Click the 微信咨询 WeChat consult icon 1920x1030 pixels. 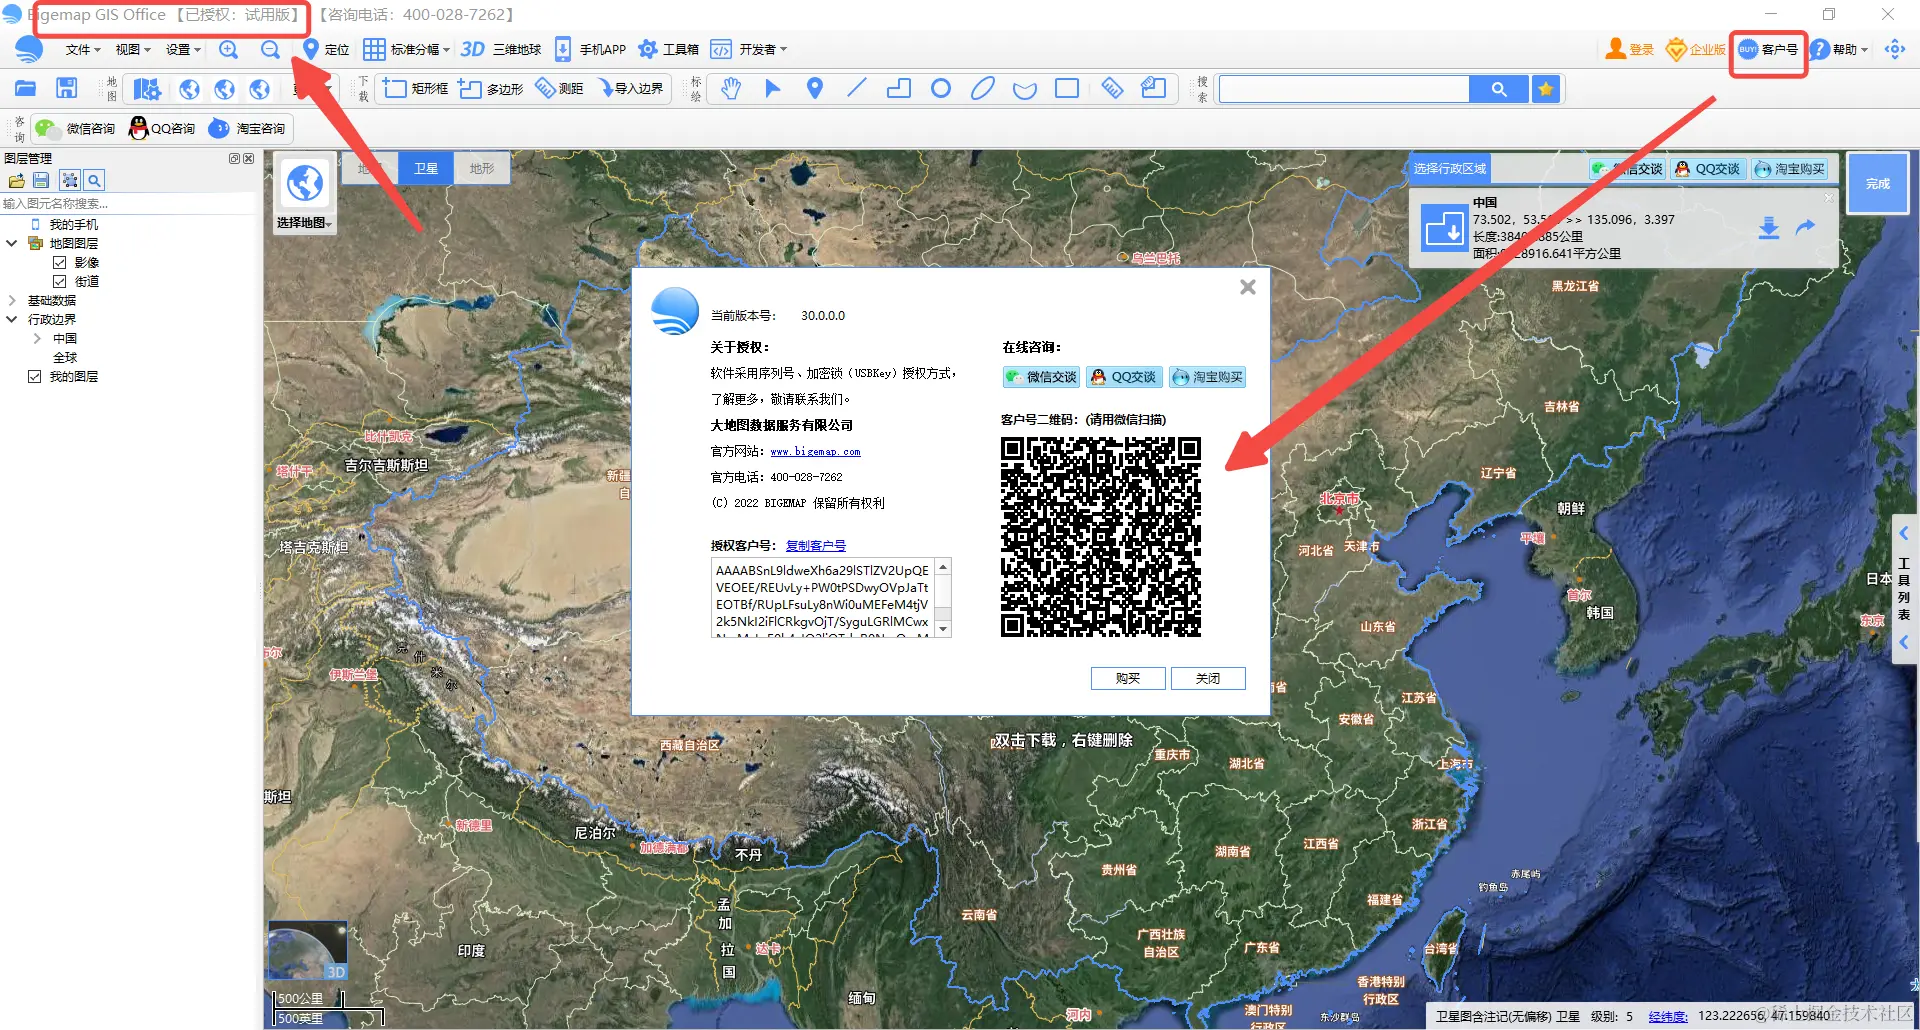tap(75, 128)
